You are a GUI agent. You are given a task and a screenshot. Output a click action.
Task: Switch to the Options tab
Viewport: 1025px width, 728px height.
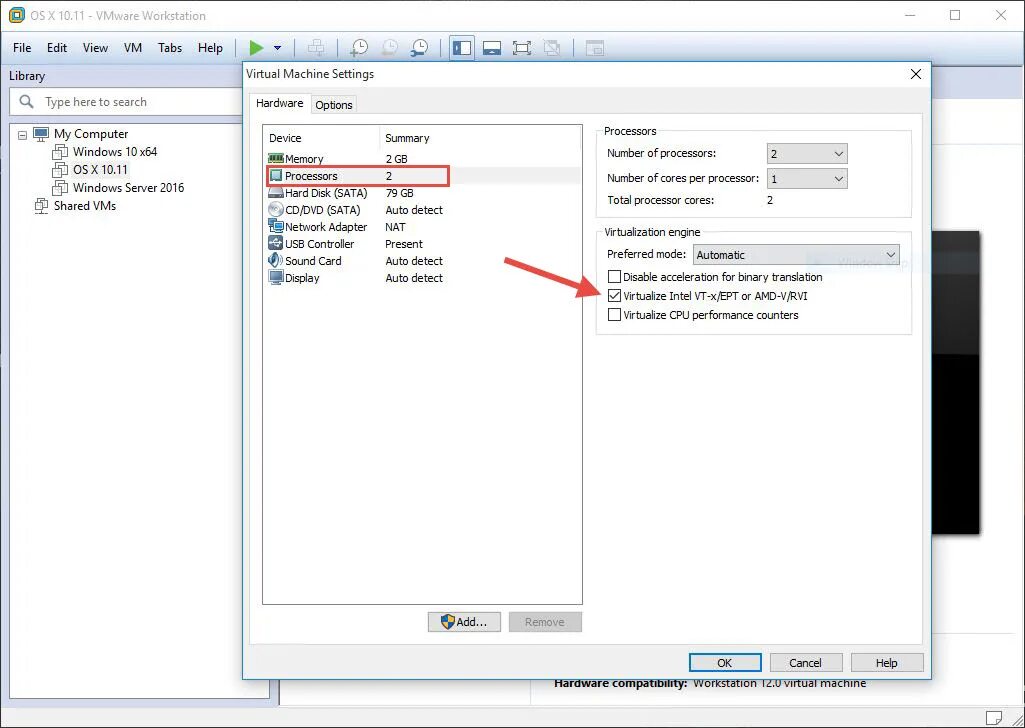tap(334, 104)
